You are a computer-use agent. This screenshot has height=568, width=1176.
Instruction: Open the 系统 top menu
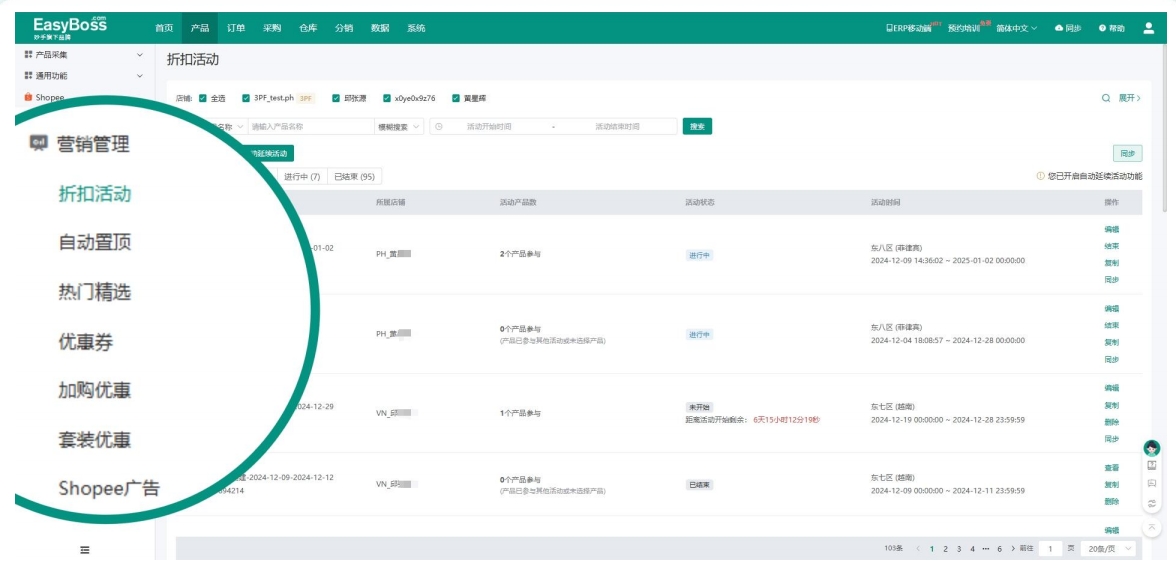(x=416, y=28)
